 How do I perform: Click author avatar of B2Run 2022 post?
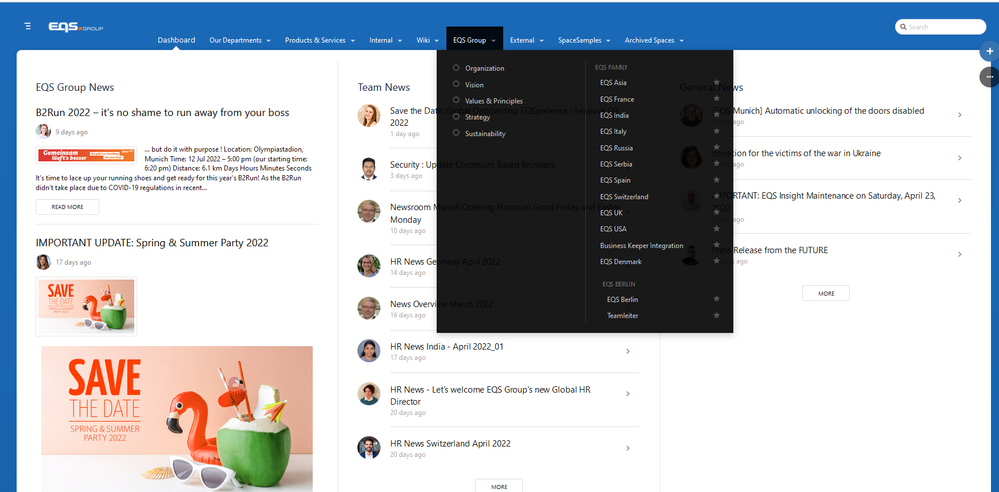[x=43, y=131]
